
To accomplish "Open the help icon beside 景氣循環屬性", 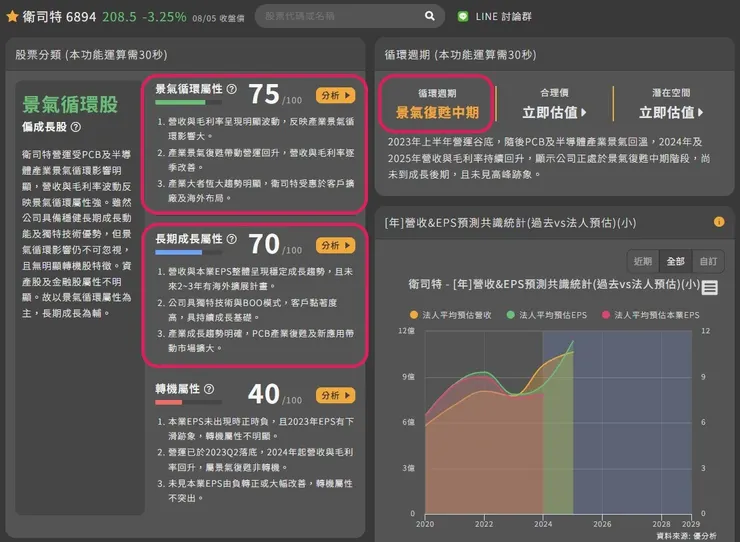I will pos(231,89).
